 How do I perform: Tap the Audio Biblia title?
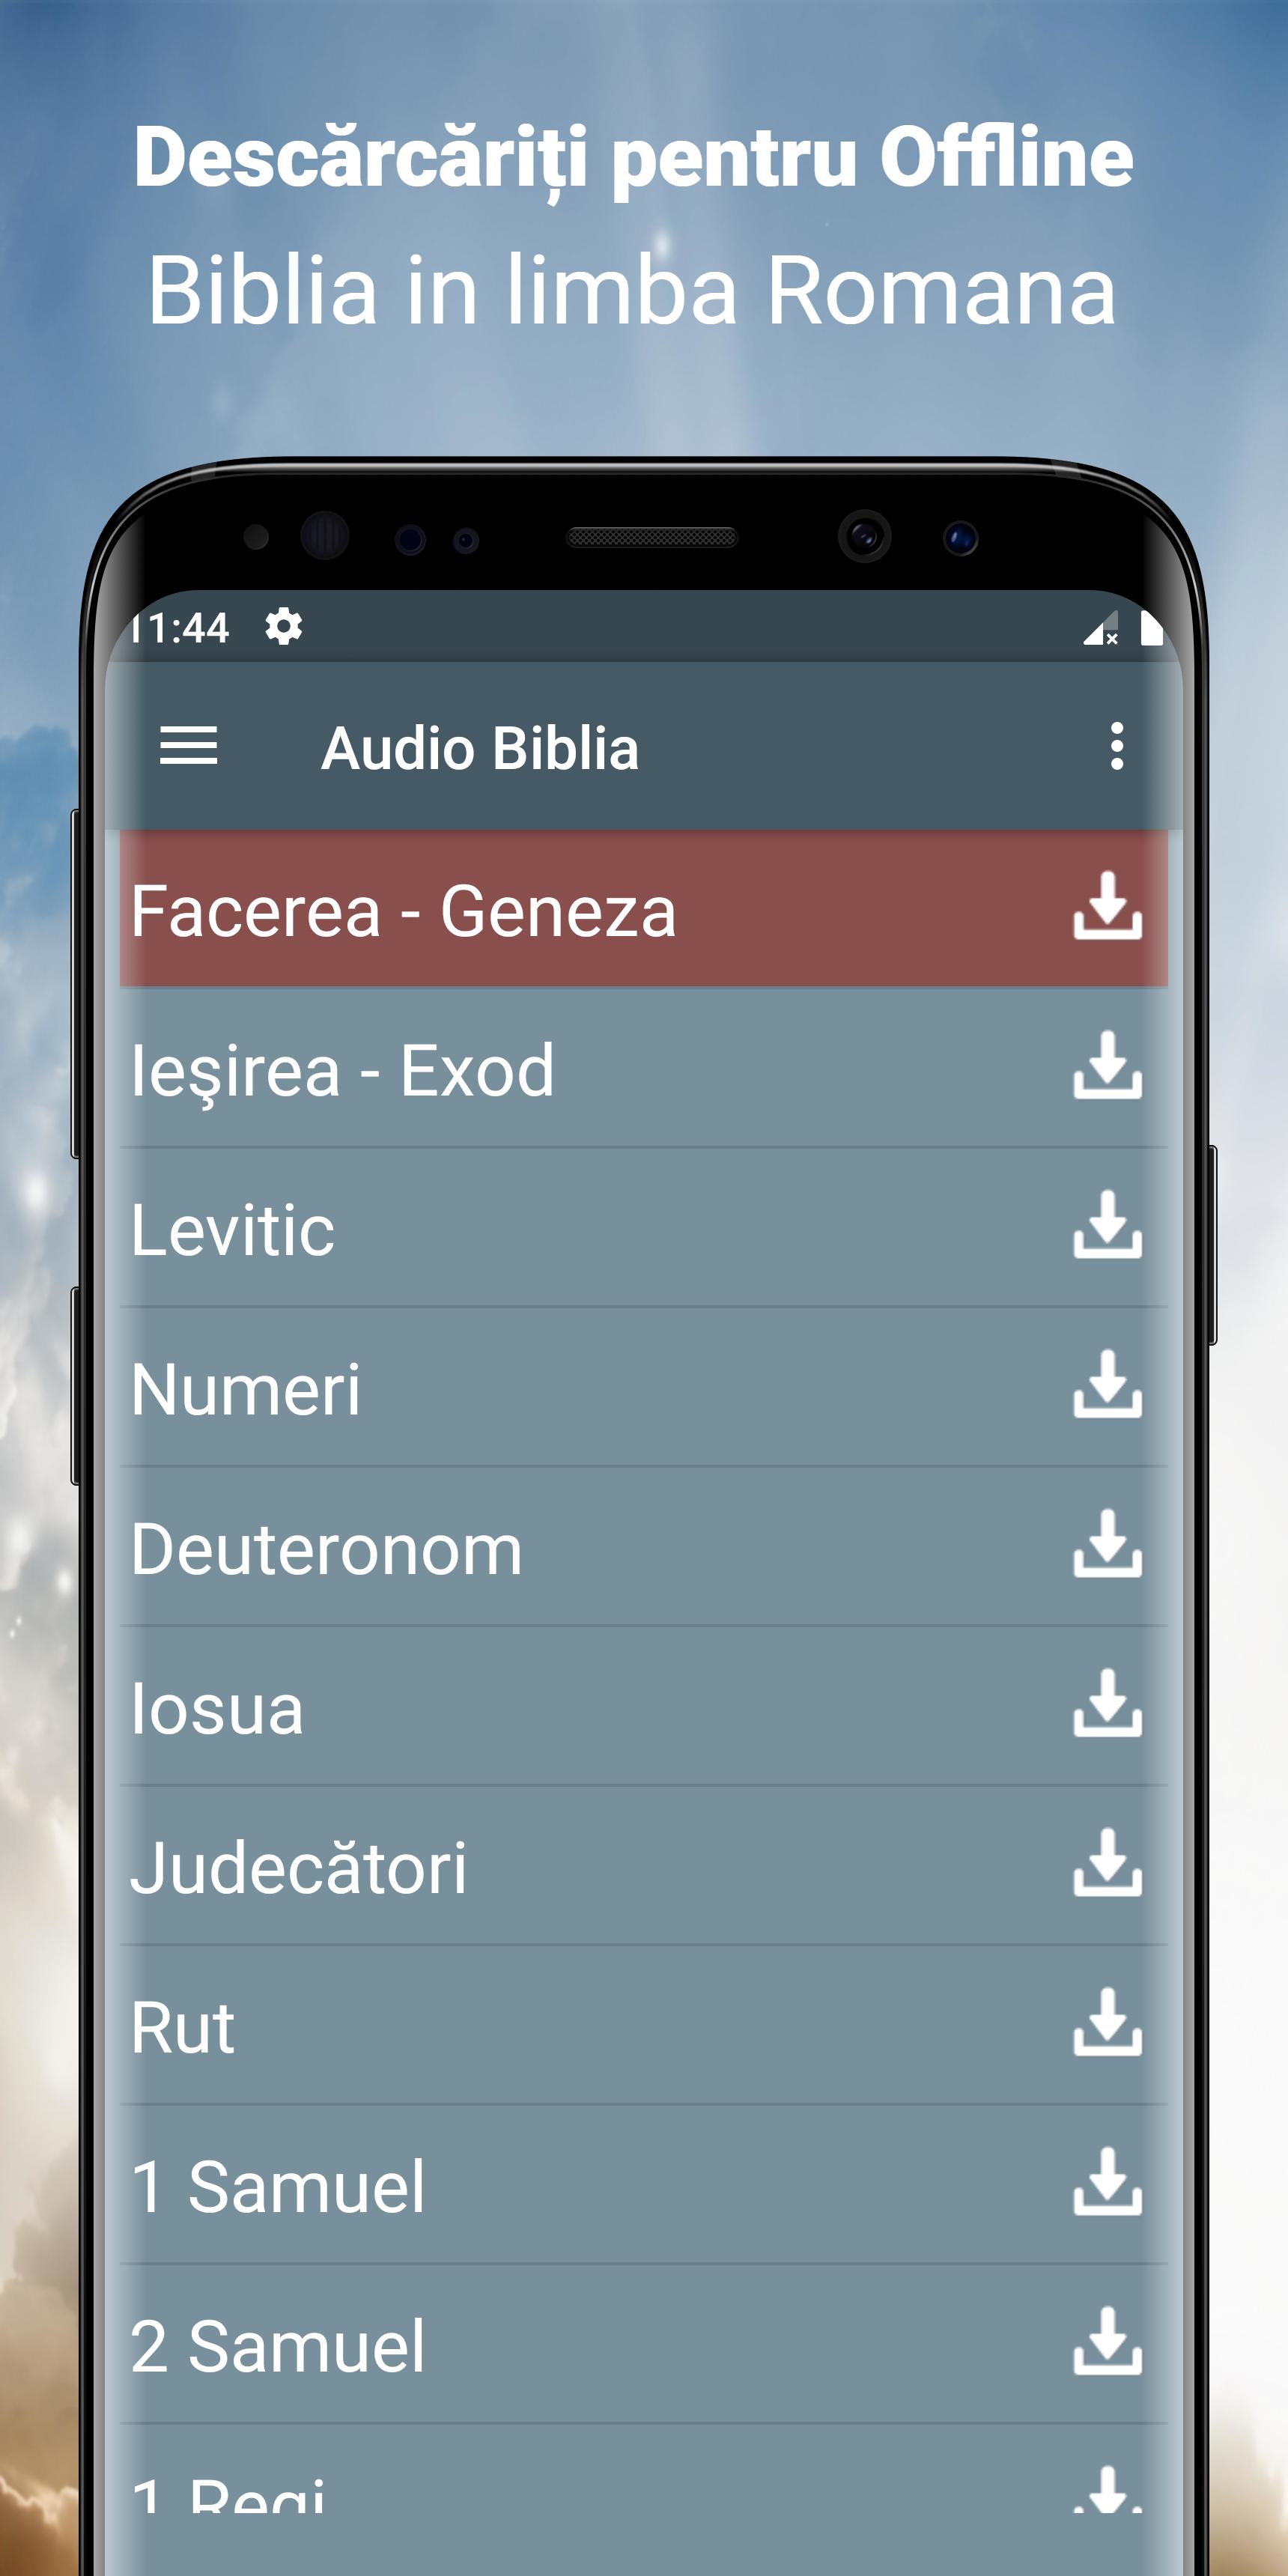480,748
